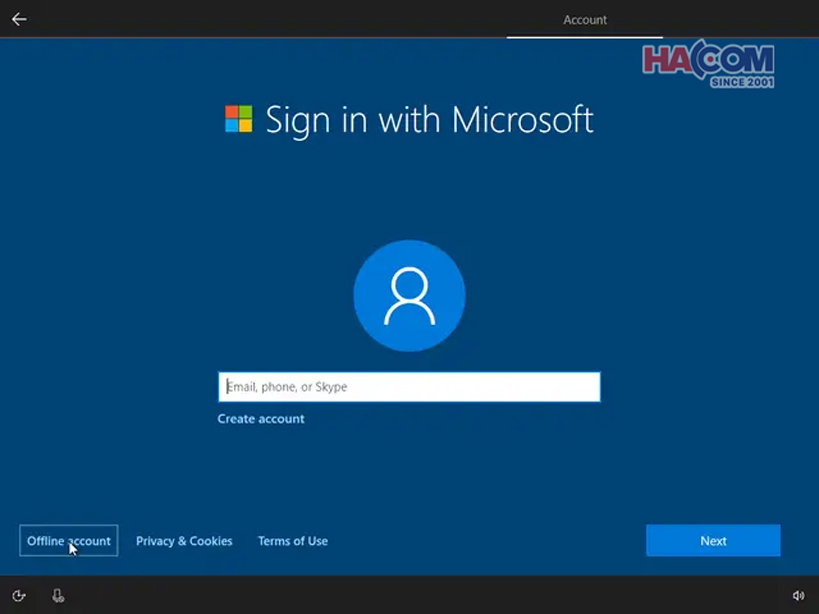Switch to the Account tab
The image size is (819, 614).
click(x=583, y=19)
